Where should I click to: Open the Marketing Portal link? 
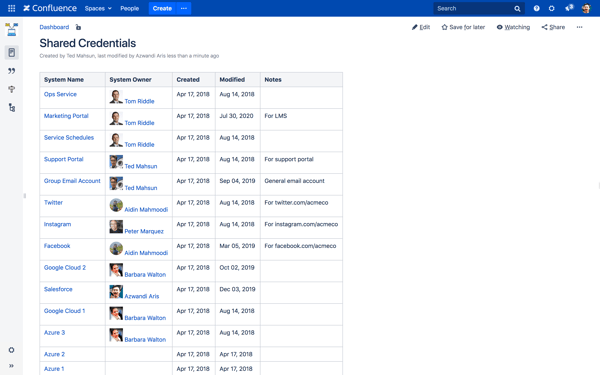pos(66,116)
